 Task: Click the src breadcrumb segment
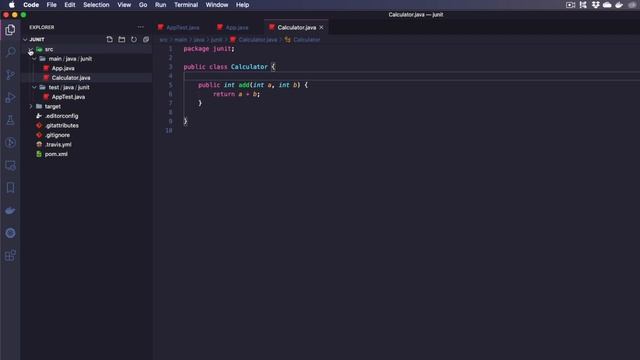(164, 40)
